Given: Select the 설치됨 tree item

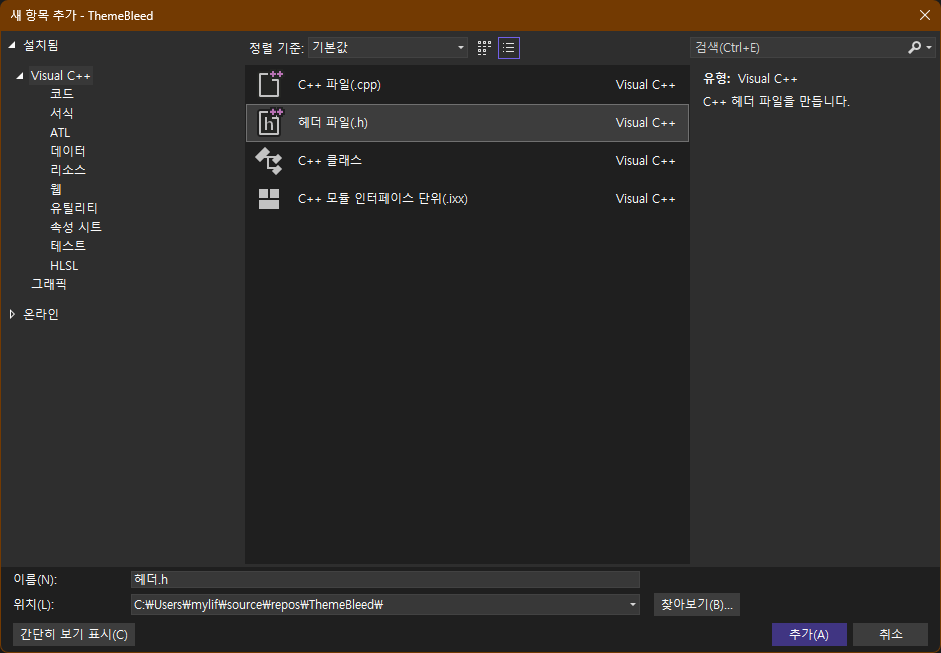Looking at the screenshot, I should click(41, 45).
